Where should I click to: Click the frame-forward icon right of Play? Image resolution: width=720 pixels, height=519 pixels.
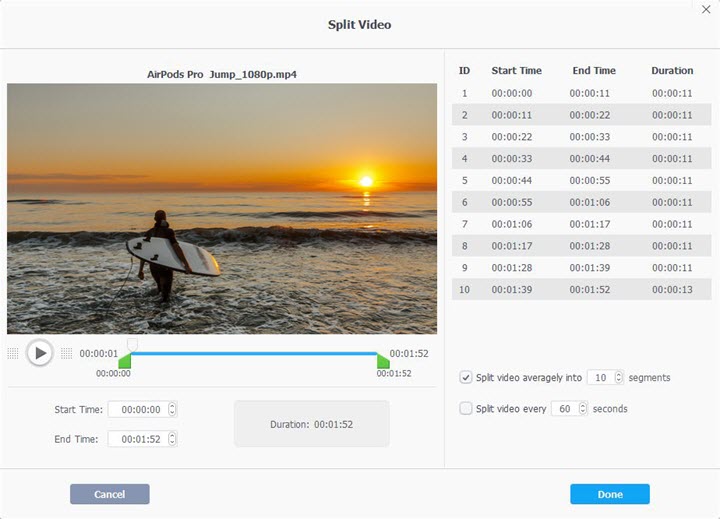pos(67,353)
